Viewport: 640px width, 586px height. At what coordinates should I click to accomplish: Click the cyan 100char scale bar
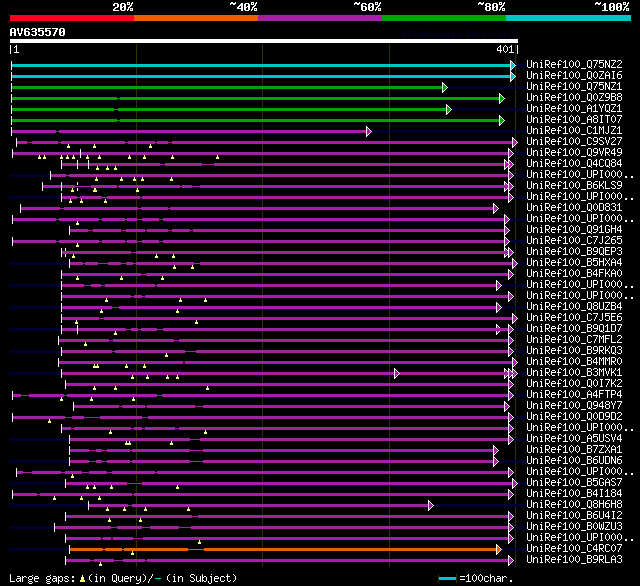click(x=447, y=578)
